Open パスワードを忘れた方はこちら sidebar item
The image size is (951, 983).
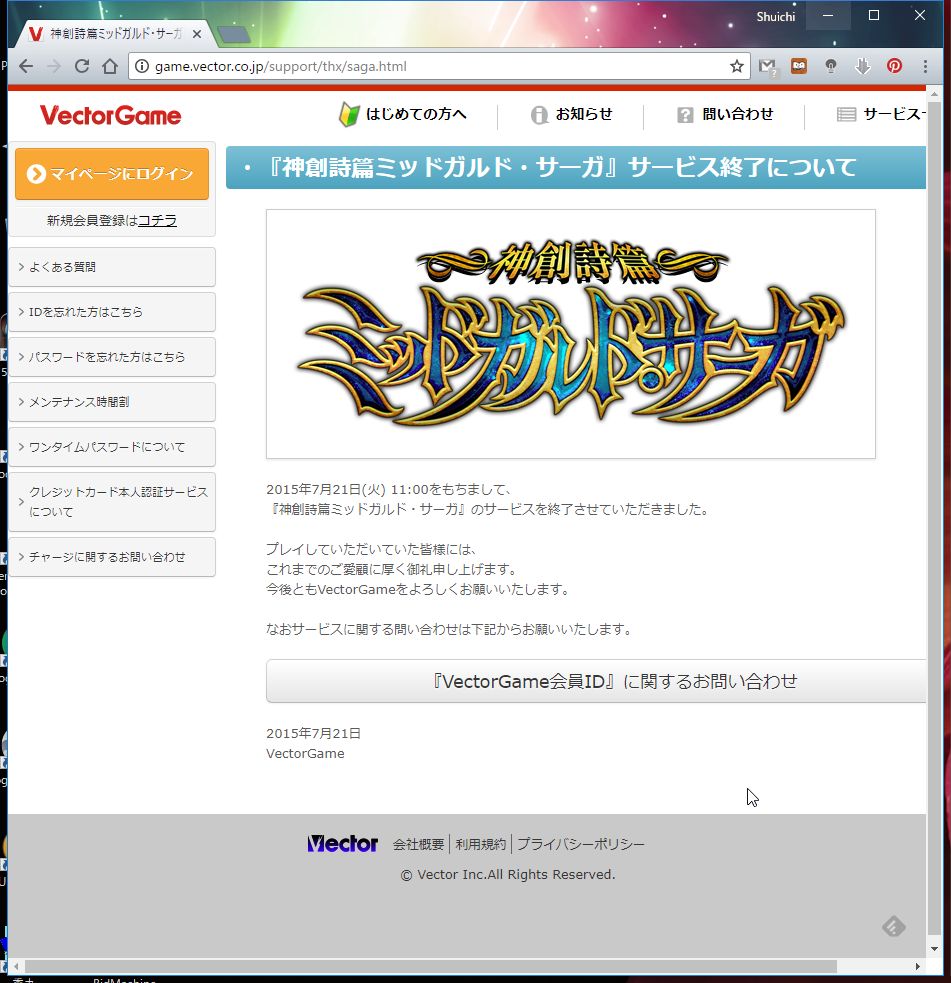112,357
